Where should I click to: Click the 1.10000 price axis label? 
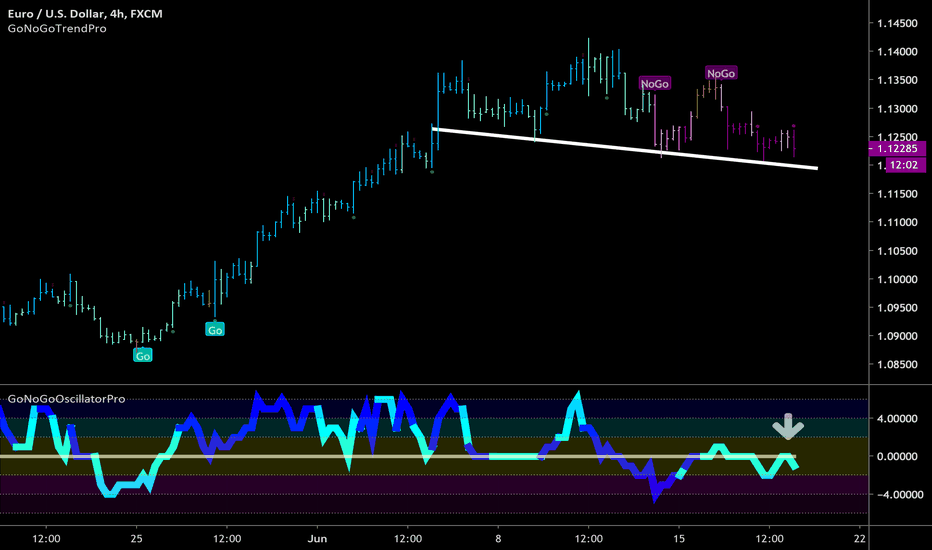click(x=898, y=279)
